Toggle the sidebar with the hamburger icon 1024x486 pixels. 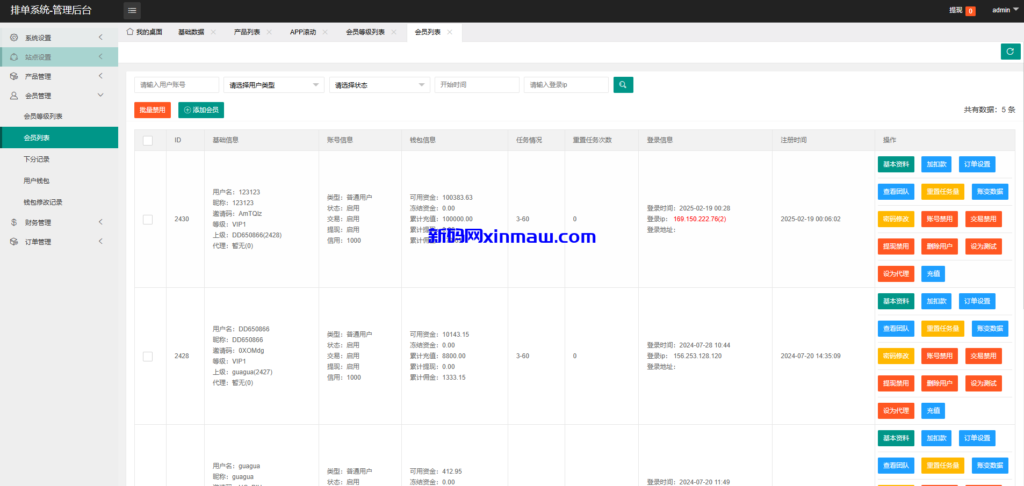tap(132, 10)
